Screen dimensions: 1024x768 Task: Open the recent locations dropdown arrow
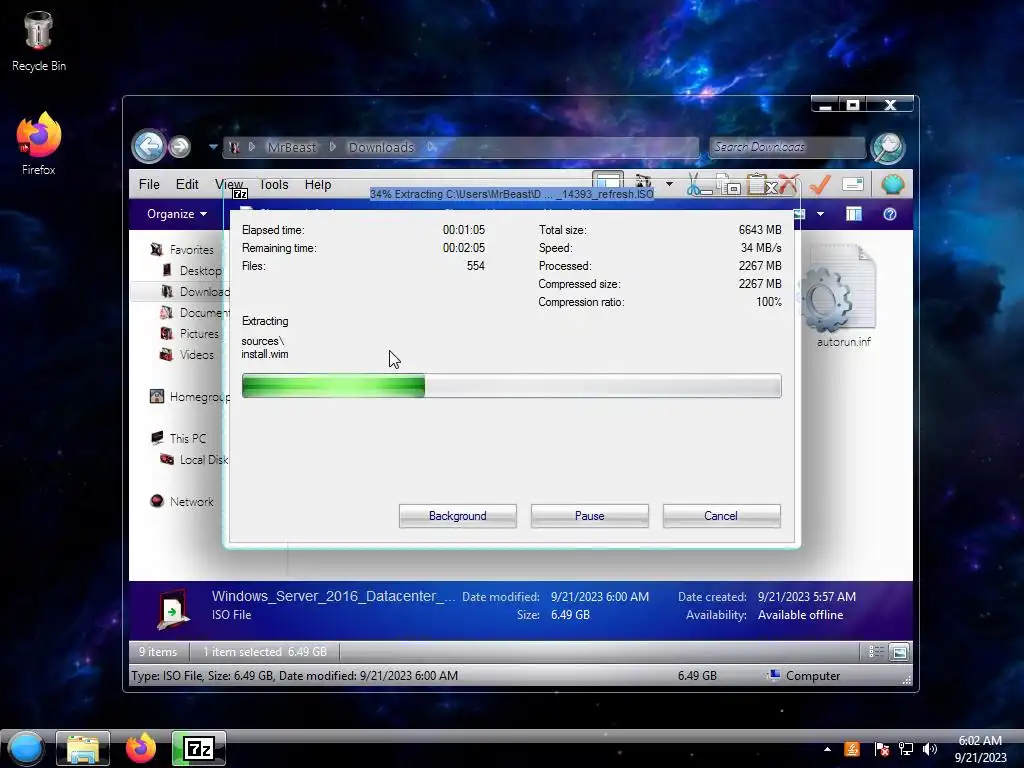pos(213,147)
